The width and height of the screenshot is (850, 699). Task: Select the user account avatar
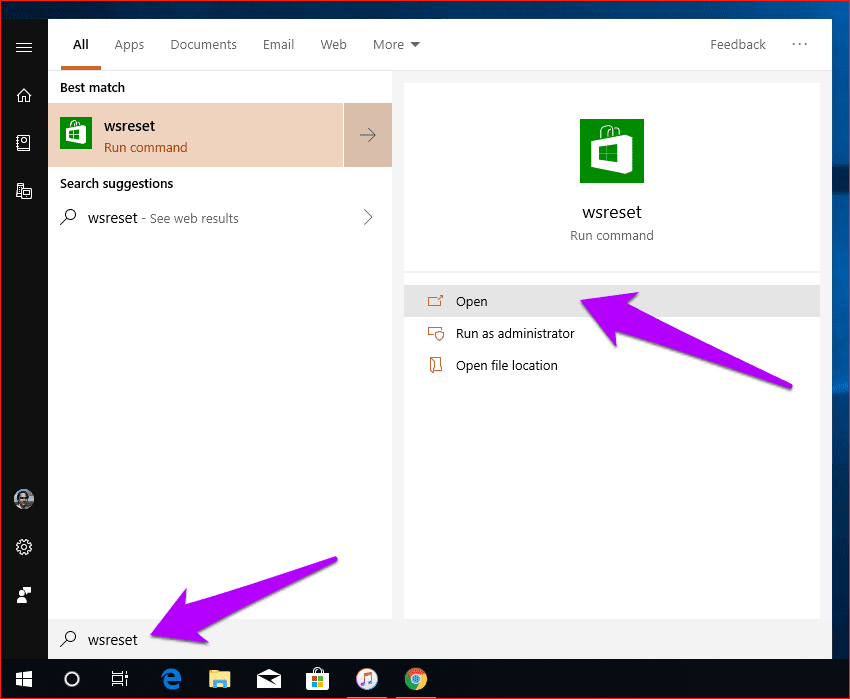pos(24,499)
